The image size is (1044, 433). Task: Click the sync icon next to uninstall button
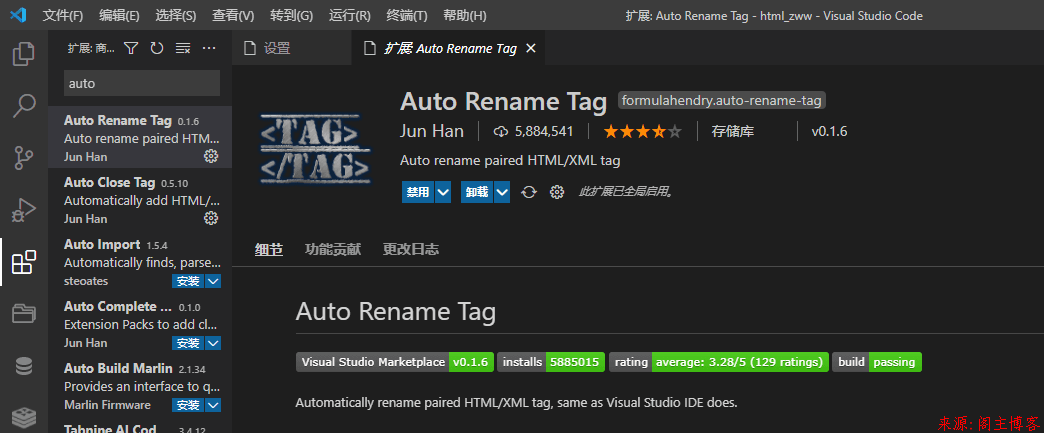tap(529, 192)
